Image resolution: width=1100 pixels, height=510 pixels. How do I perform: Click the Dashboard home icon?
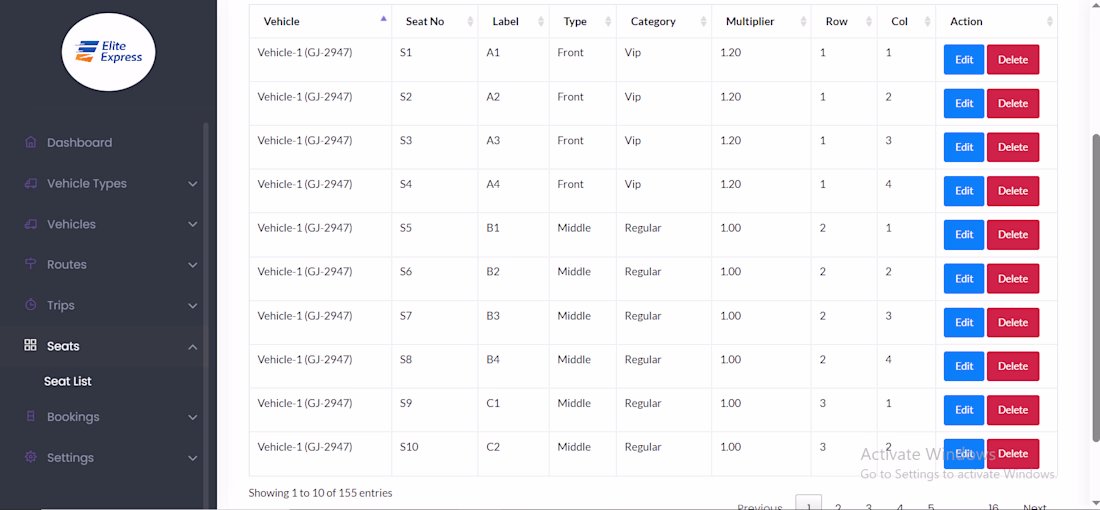point(30,142)
